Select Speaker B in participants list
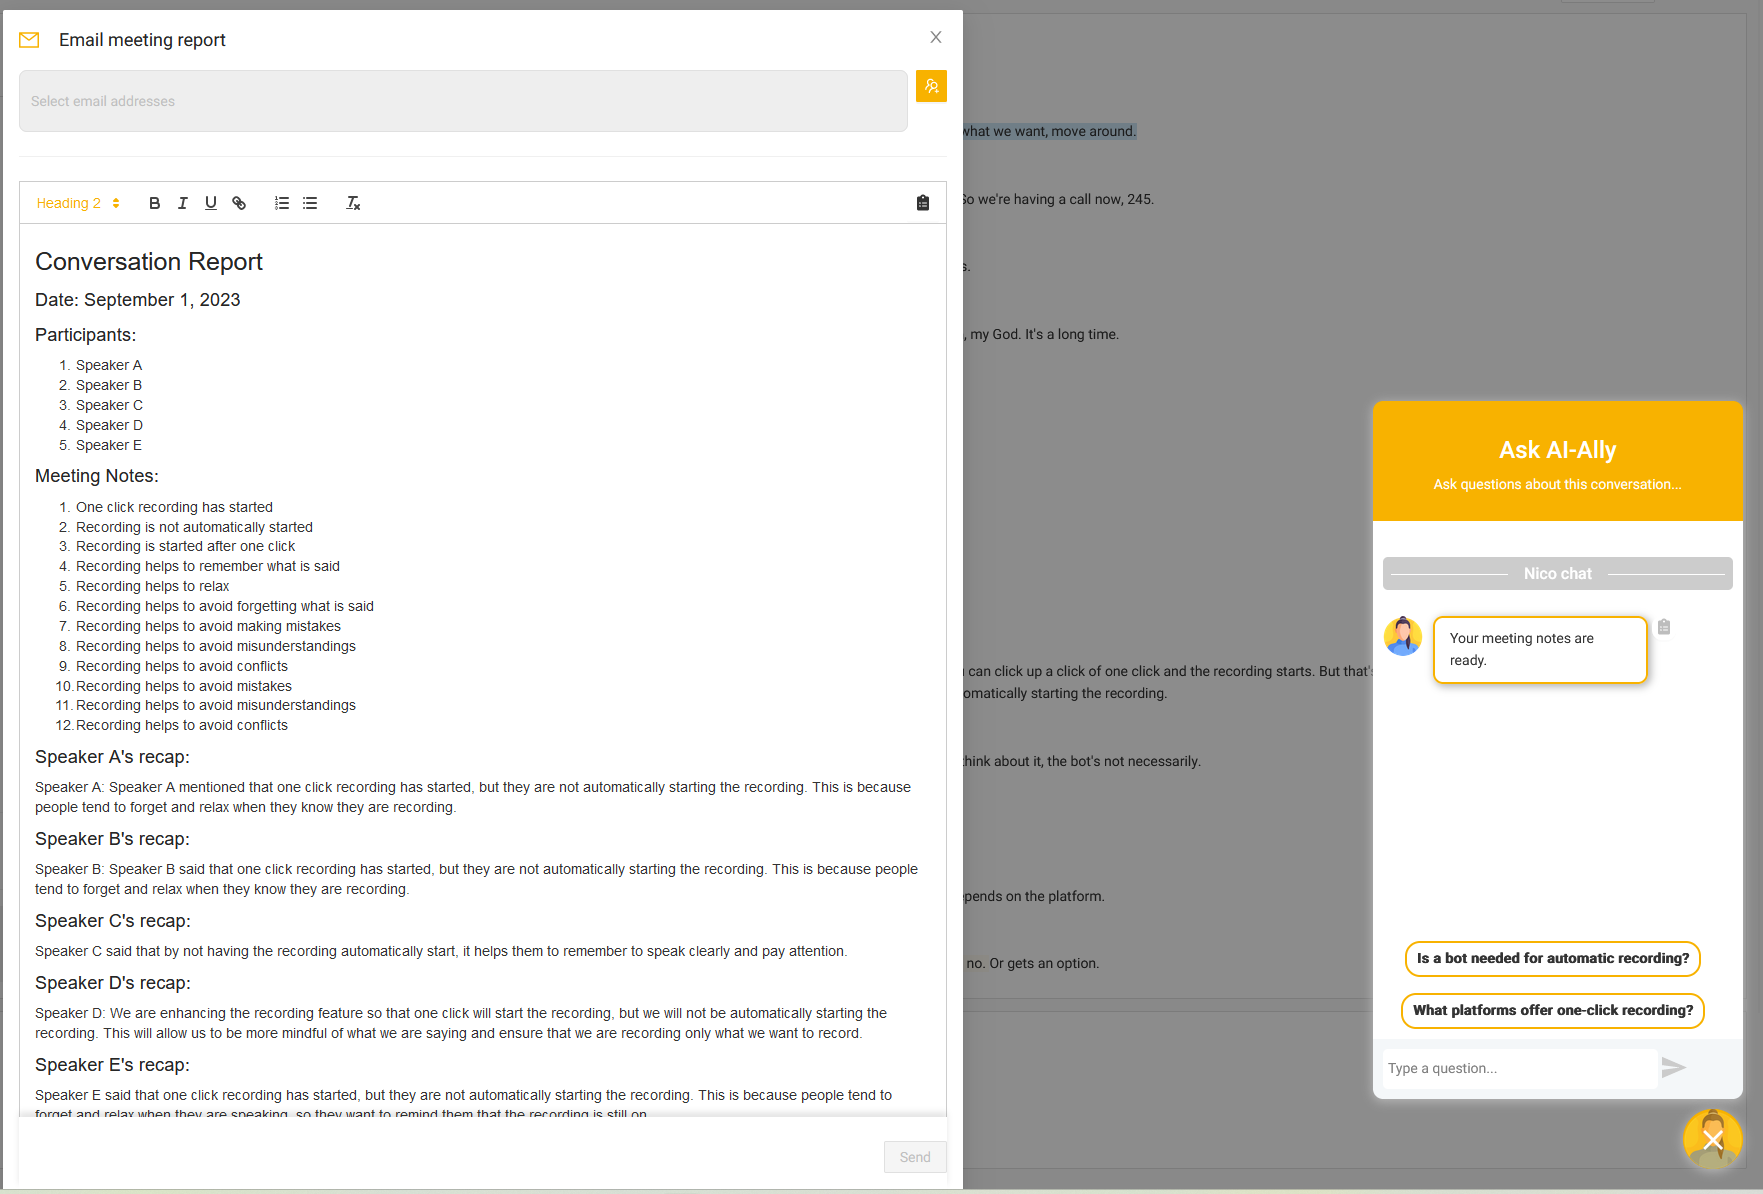The height and width of the screenshot is (1194, 1763). coord(109,385)
